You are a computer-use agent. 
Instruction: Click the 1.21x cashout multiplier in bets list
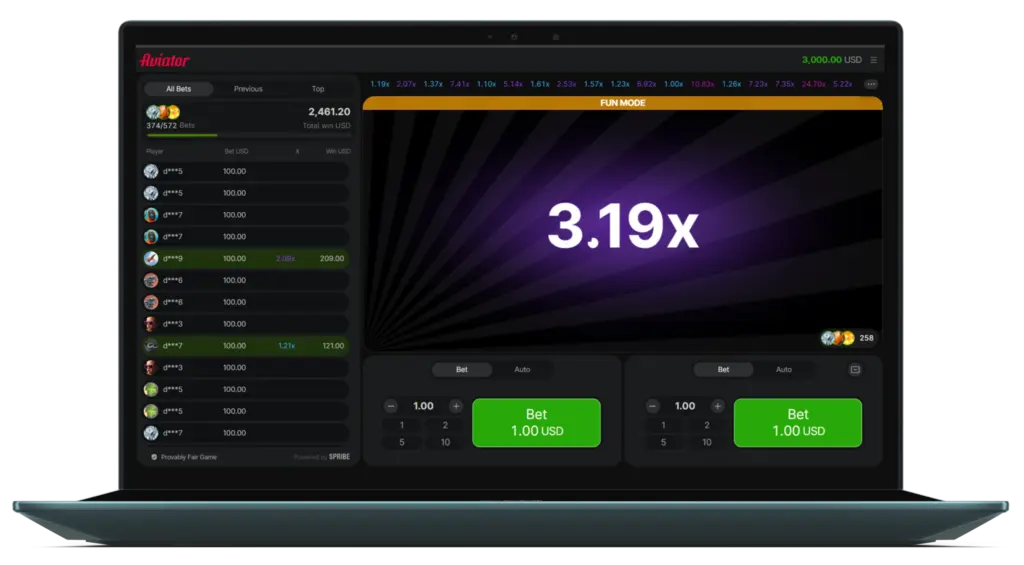pyautogui.click(x=286, y=346)
